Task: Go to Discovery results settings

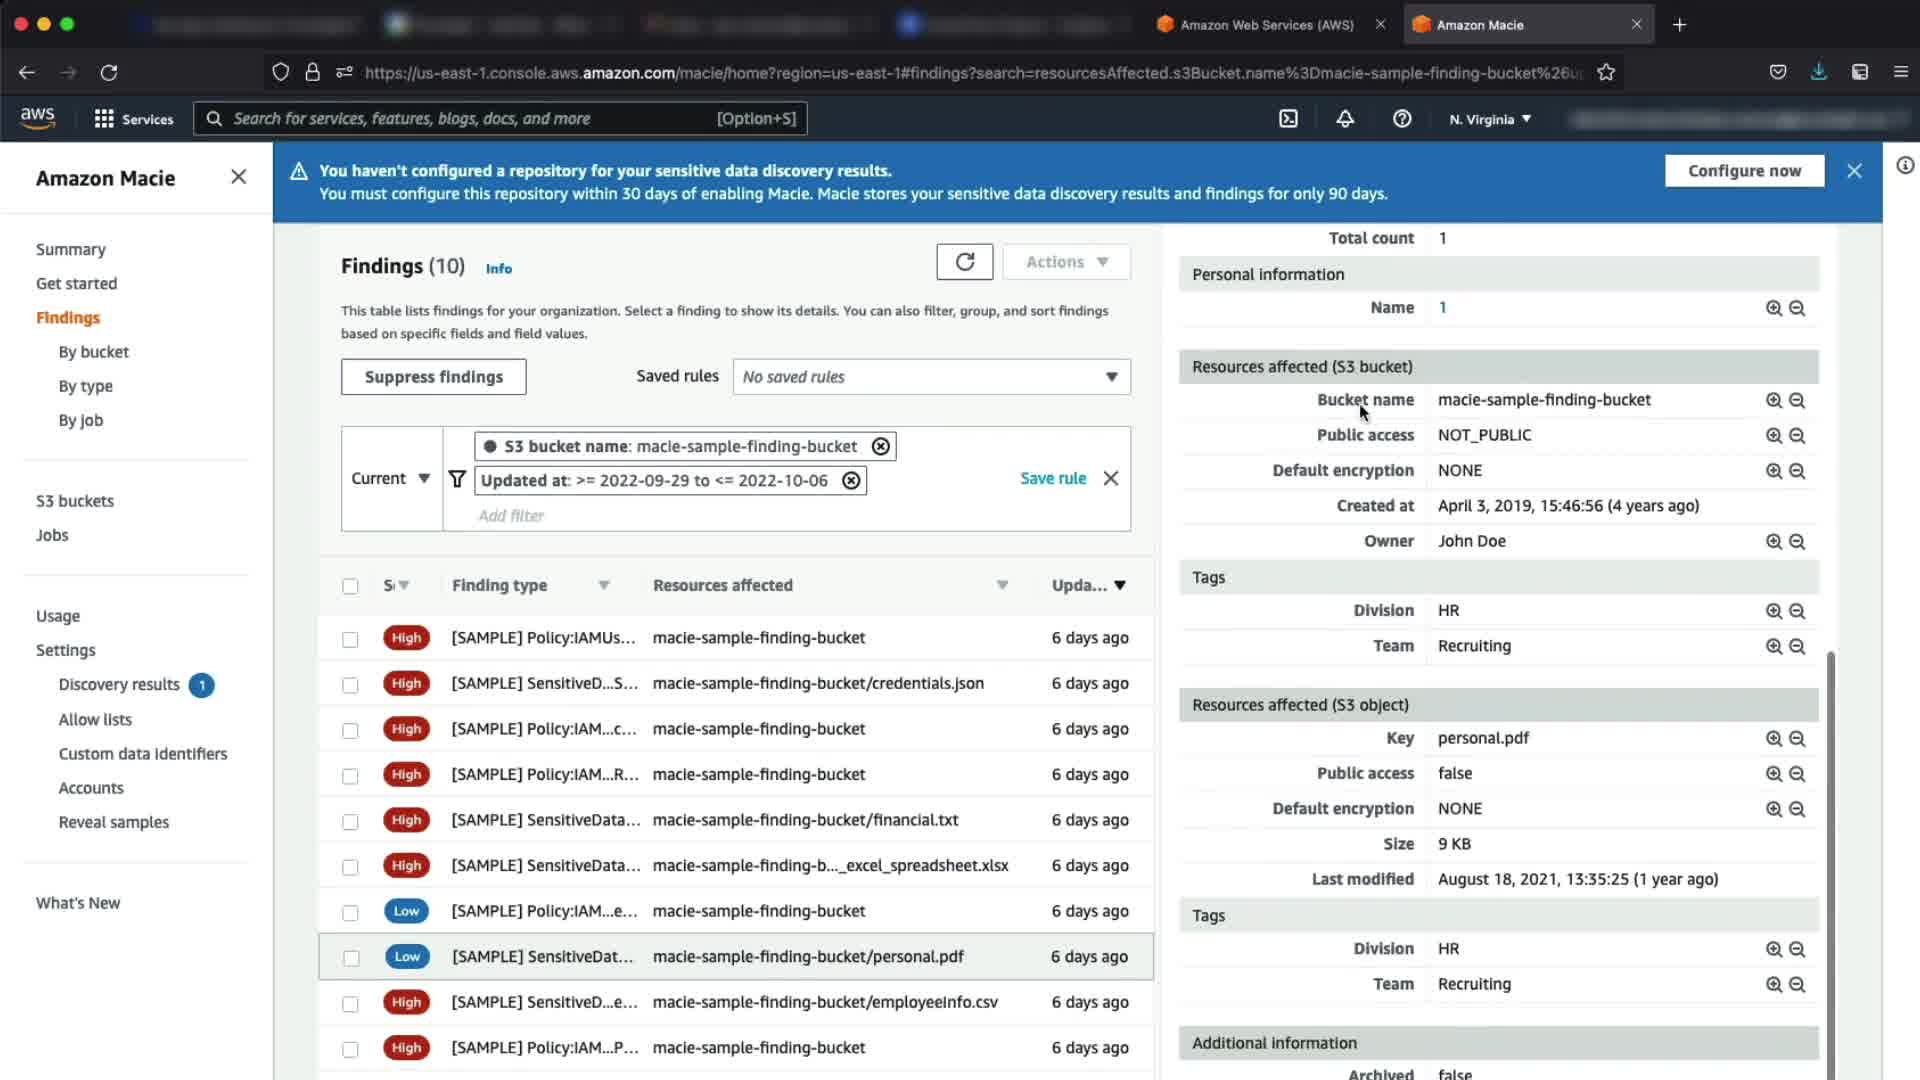Action: click(119, 685)
